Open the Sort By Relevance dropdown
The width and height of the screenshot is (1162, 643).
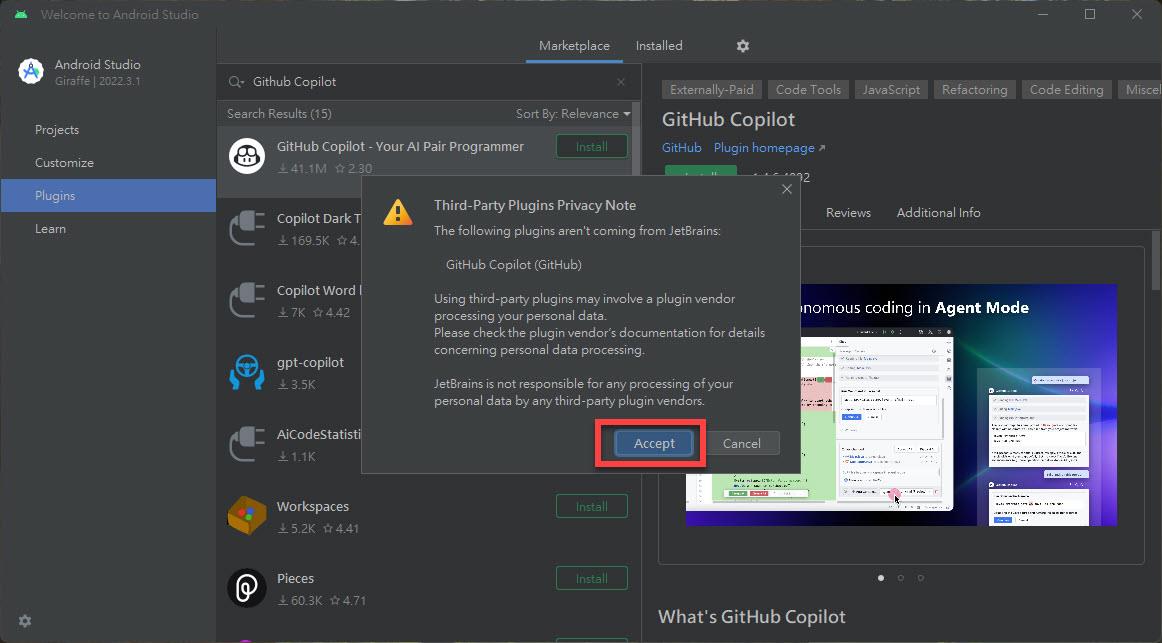coord(573,114)
